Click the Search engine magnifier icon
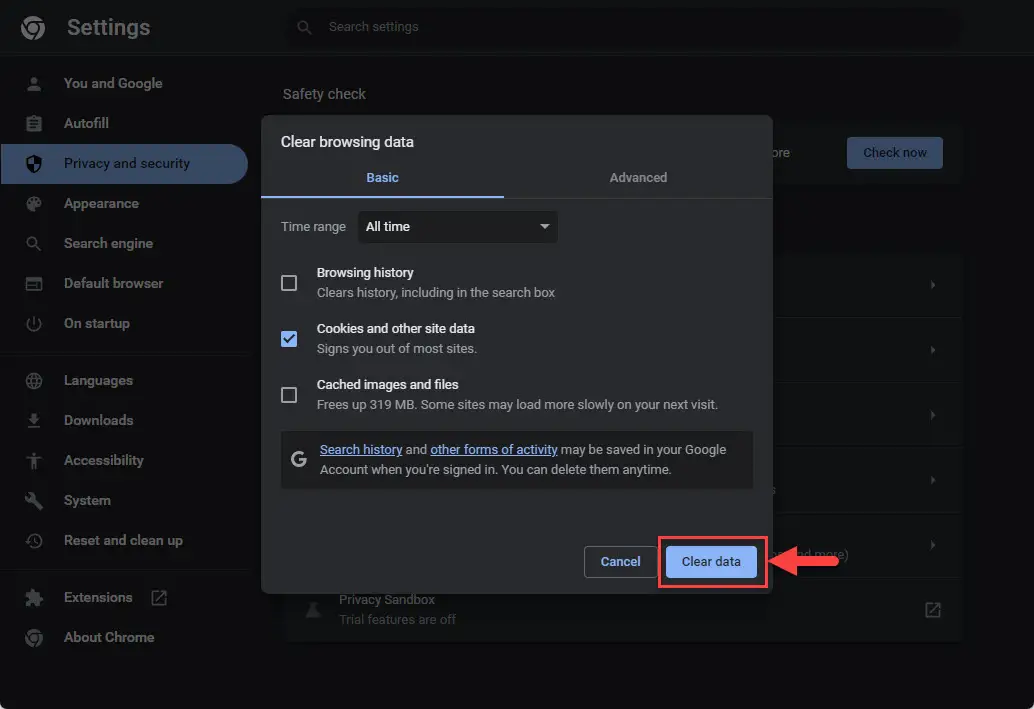This screenshot has width=1034, height=709. [34, 244]
